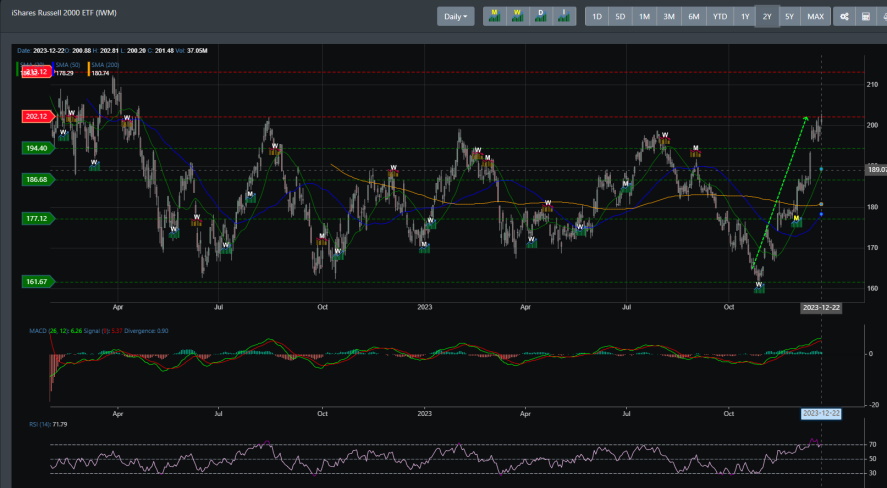The image size is (887, 488).
Task: Click the M marker near August 2023 peak
Action: pos(696,151)
